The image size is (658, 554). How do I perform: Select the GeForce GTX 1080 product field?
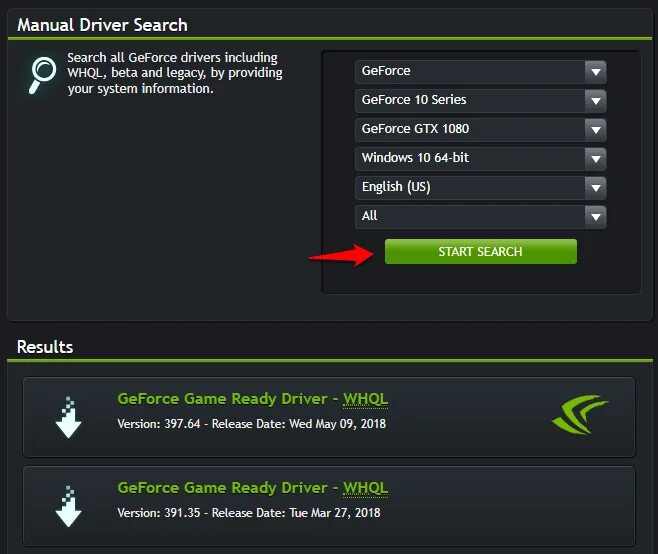480,130
